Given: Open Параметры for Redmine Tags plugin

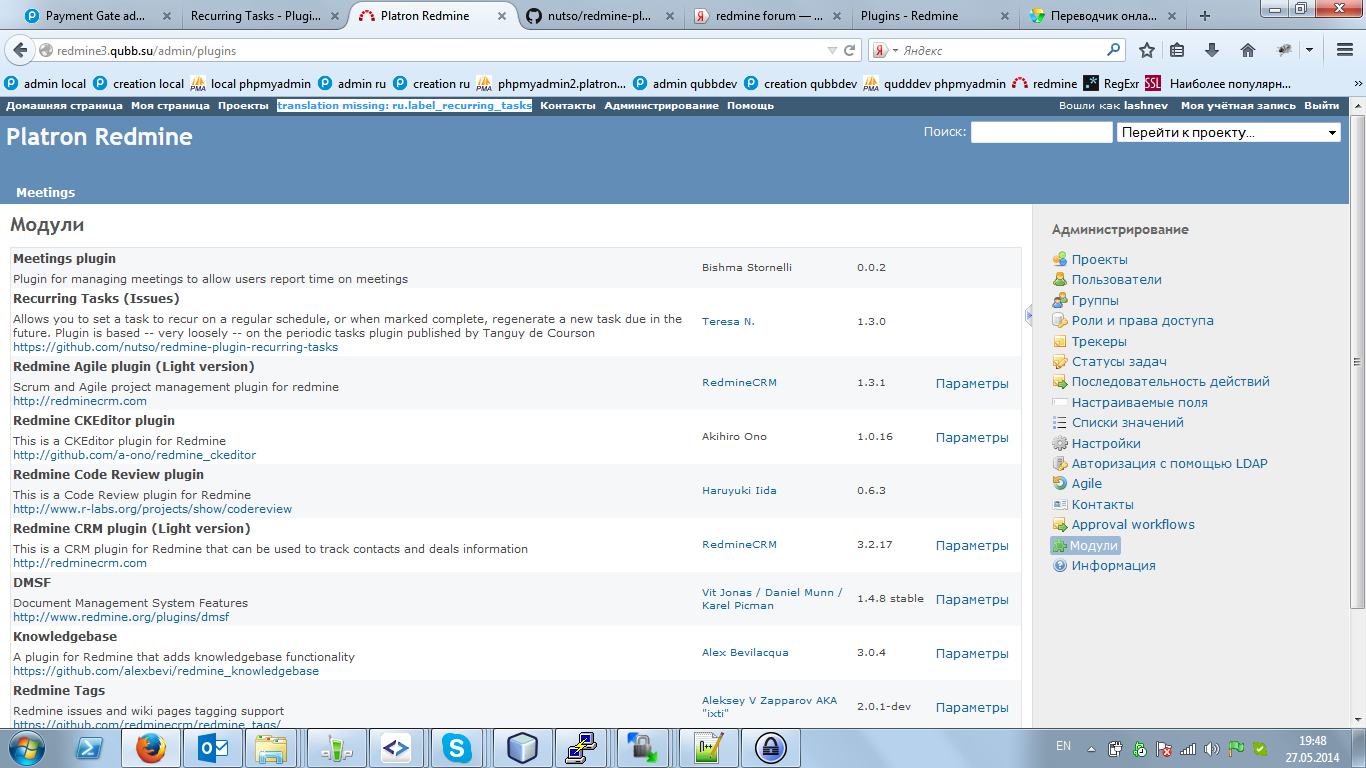Looking at the screenshot, I should pos(972,707).
